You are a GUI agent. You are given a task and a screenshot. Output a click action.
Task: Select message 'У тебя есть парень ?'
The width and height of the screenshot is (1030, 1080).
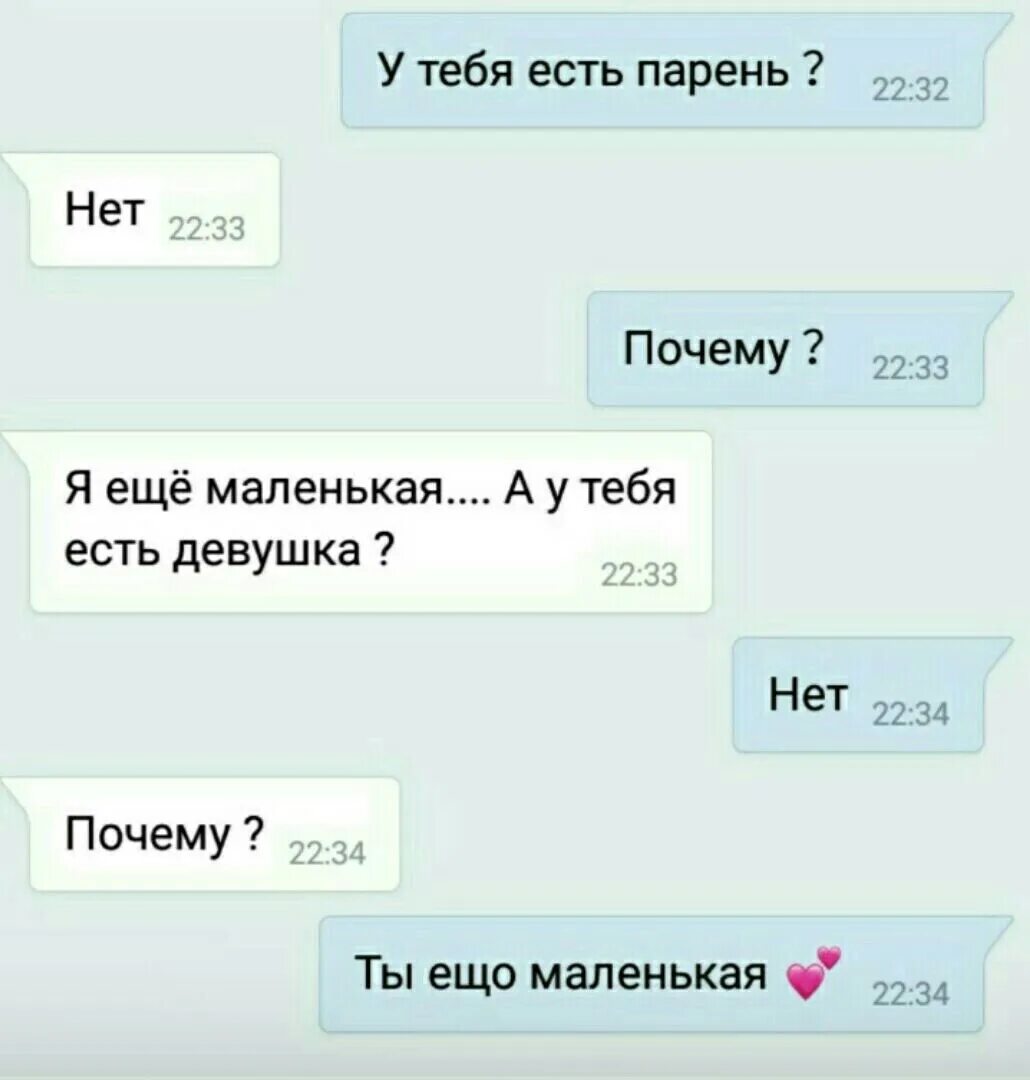coord(661,71)
